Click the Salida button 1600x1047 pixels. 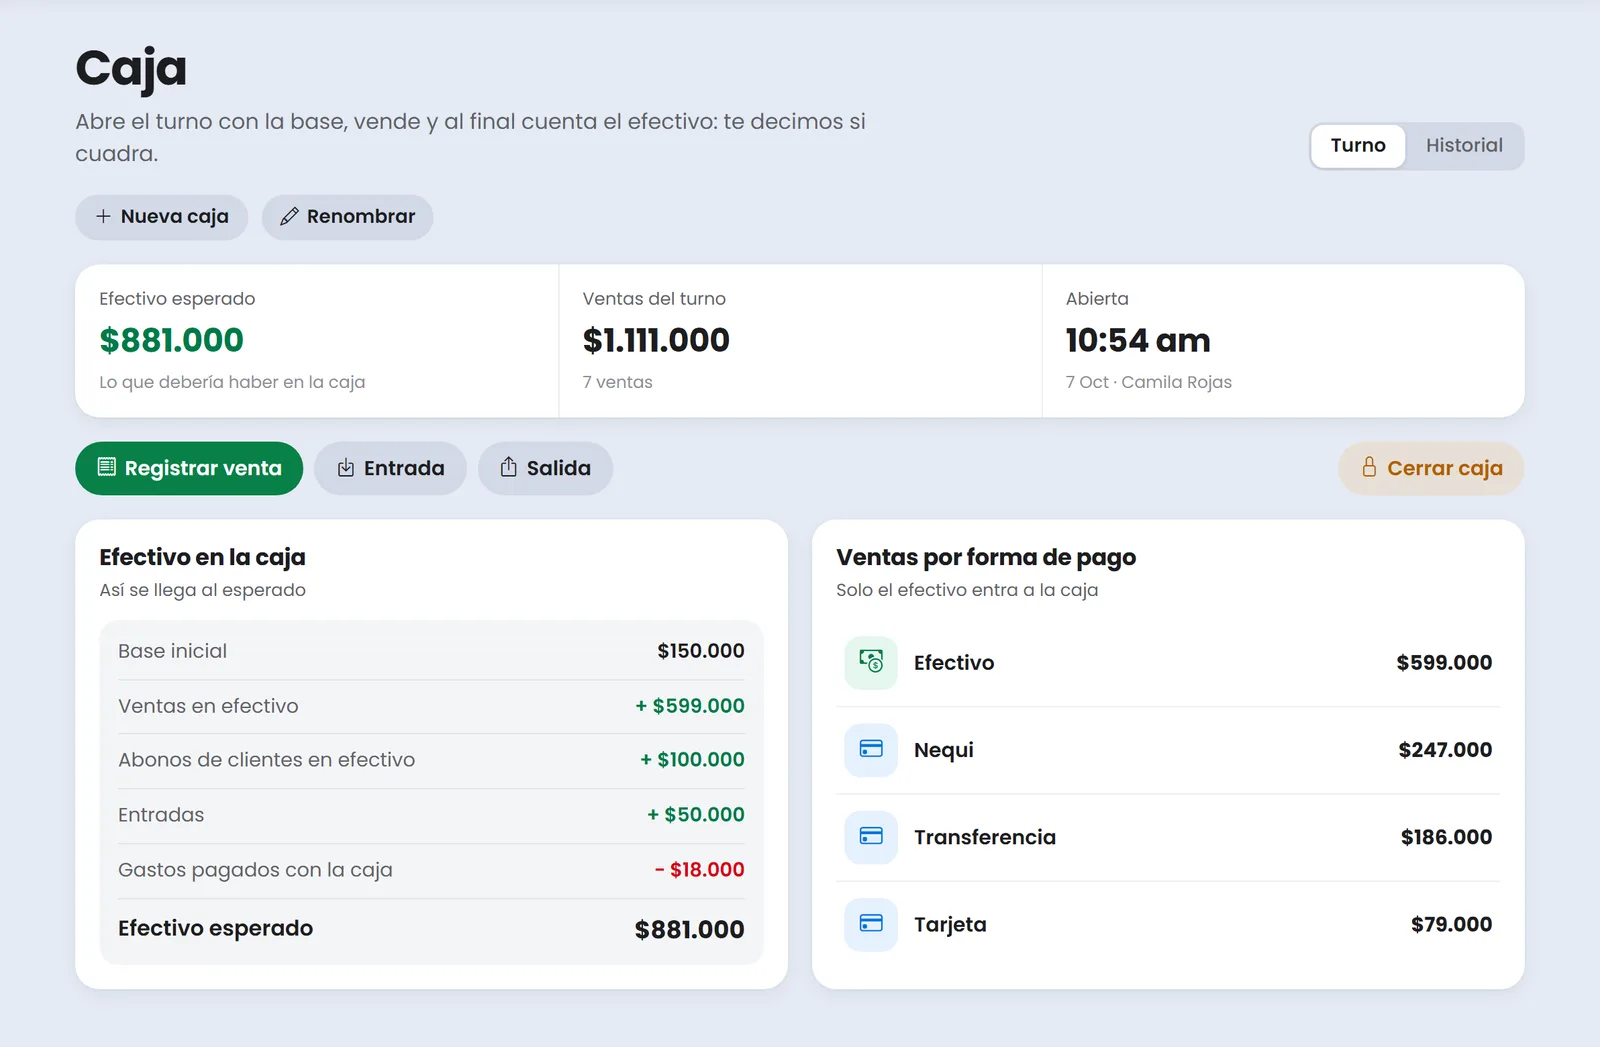coord(545,468)
